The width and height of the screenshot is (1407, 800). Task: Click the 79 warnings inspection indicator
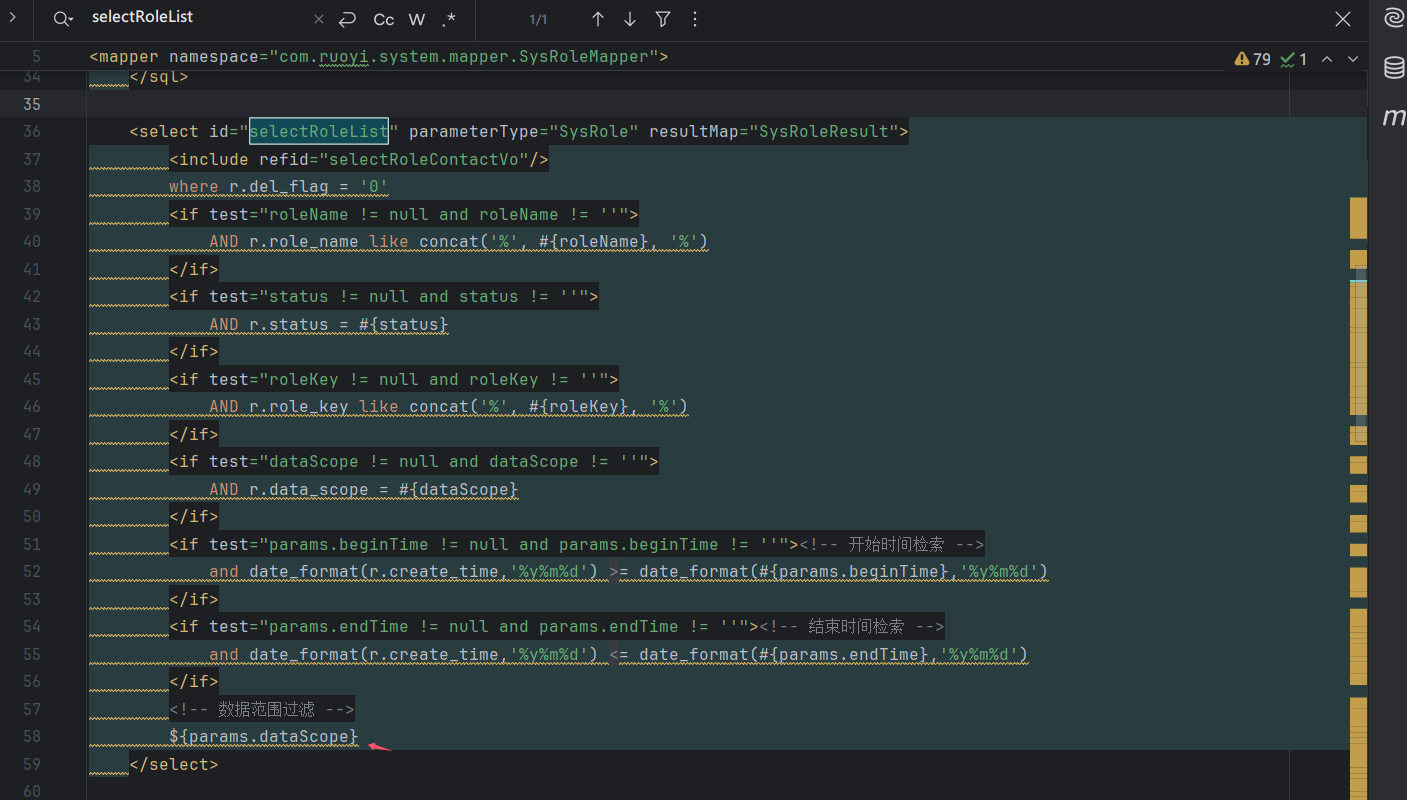[1253, 59]
